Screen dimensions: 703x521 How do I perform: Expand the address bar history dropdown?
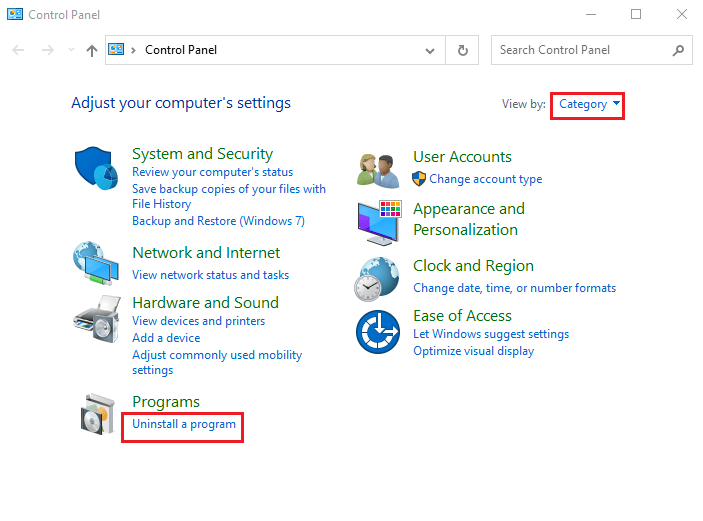tap(430, 50)
